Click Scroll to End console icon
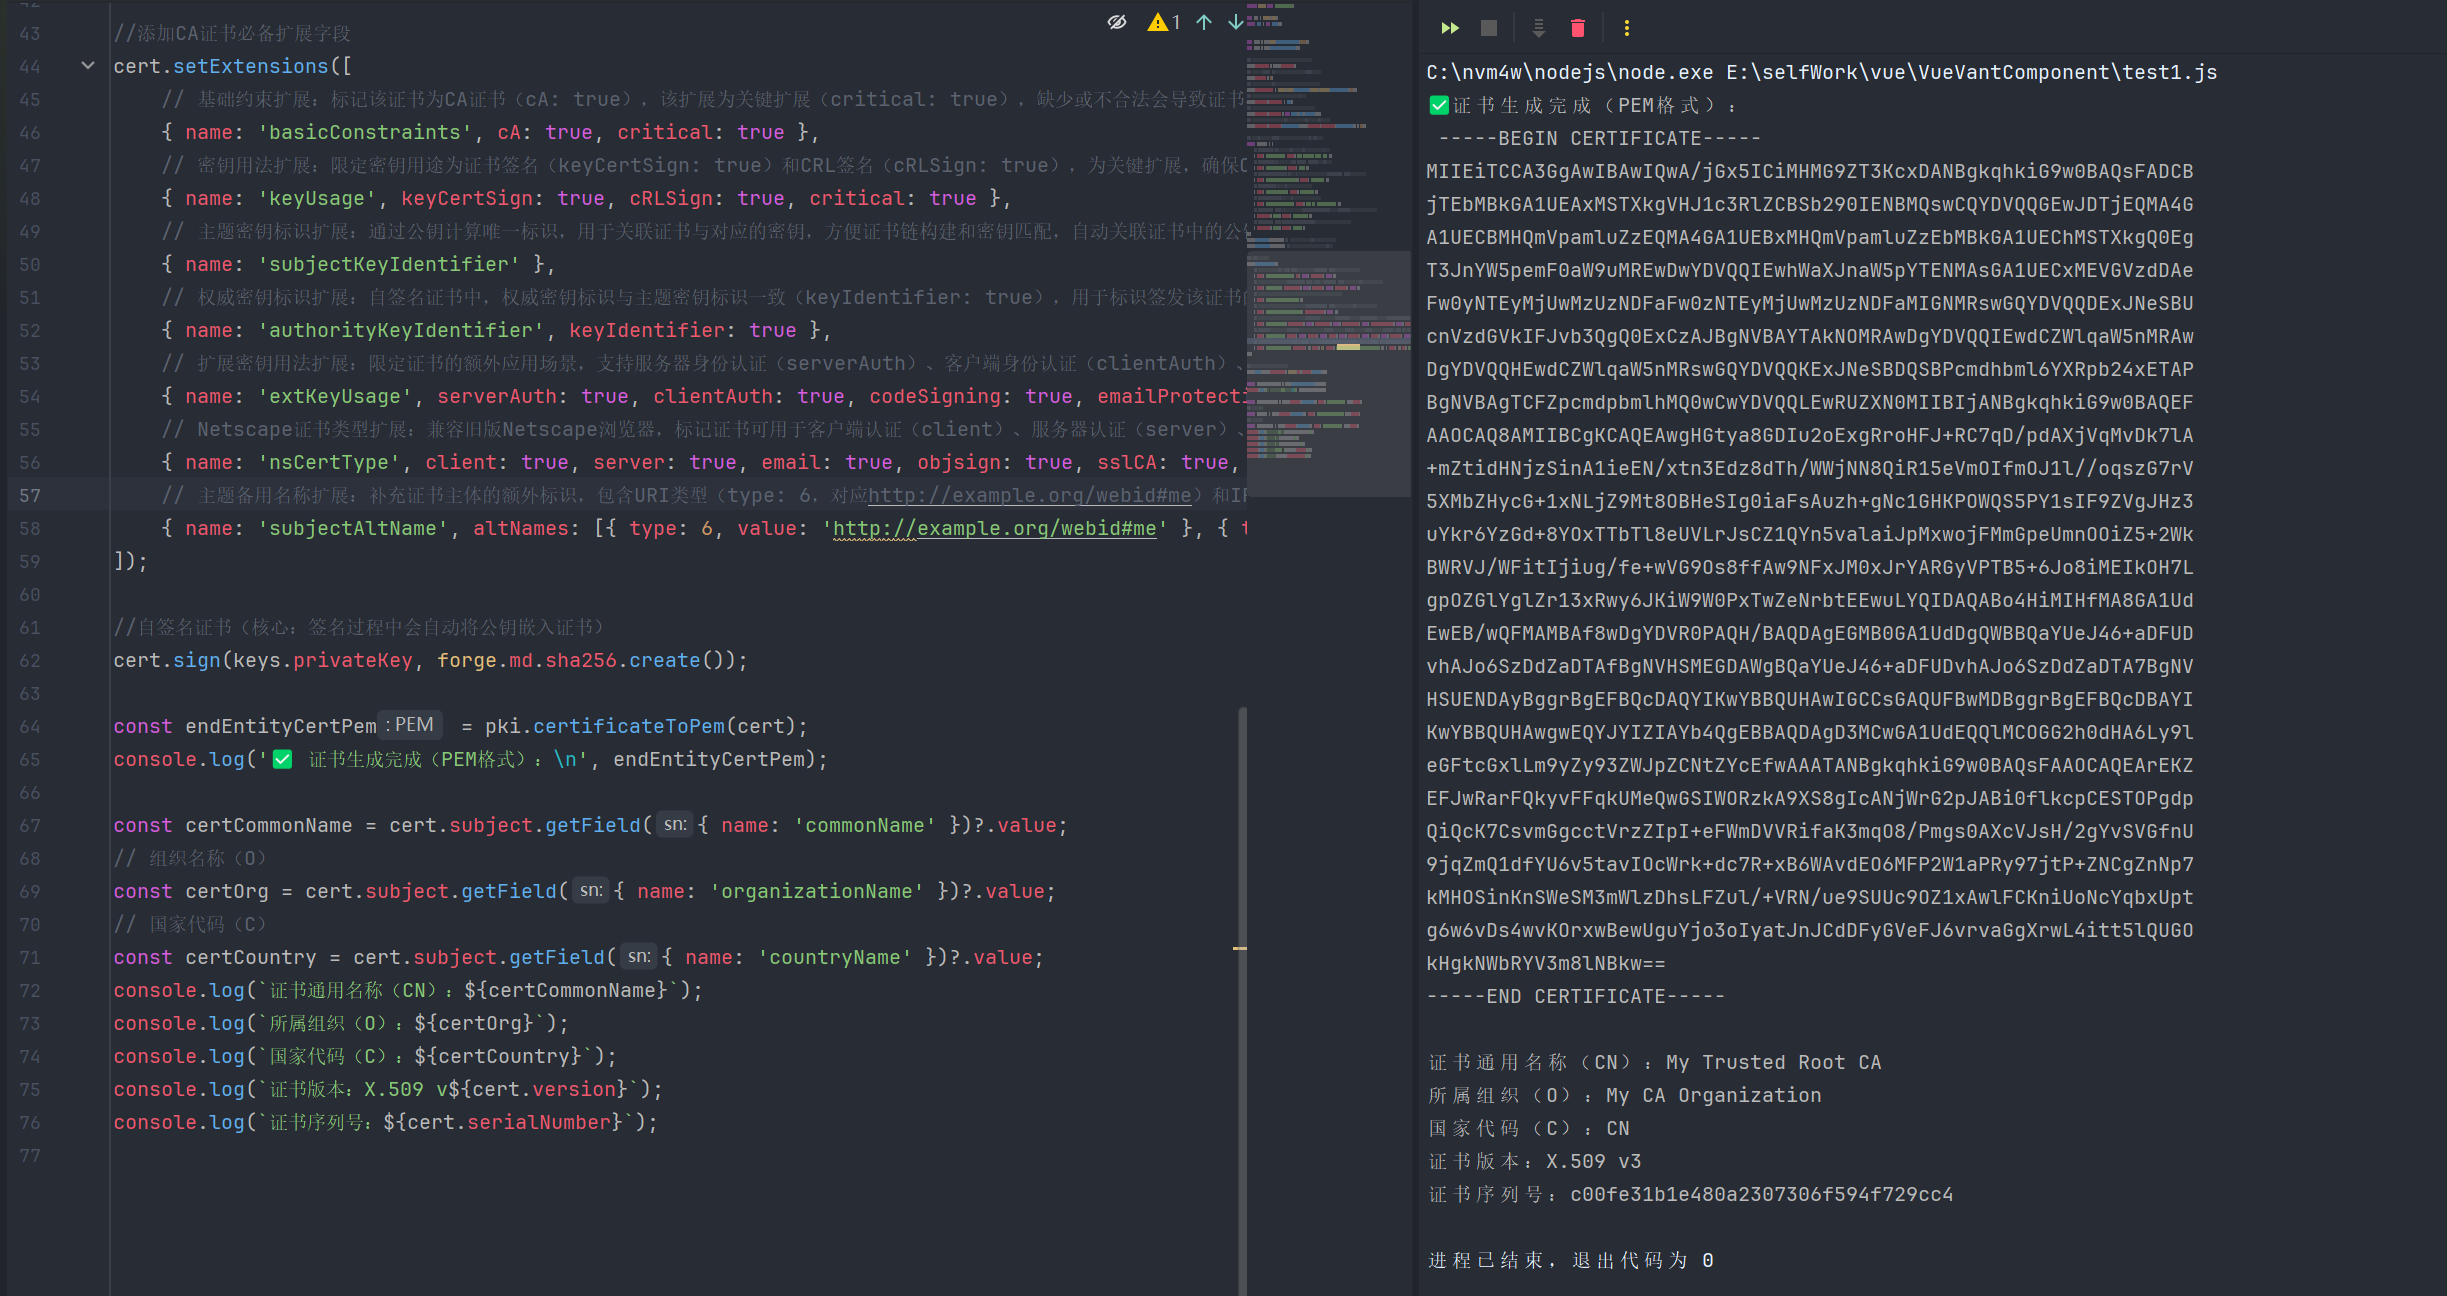This screenshot has width=2447, height=1296. 1538,28
